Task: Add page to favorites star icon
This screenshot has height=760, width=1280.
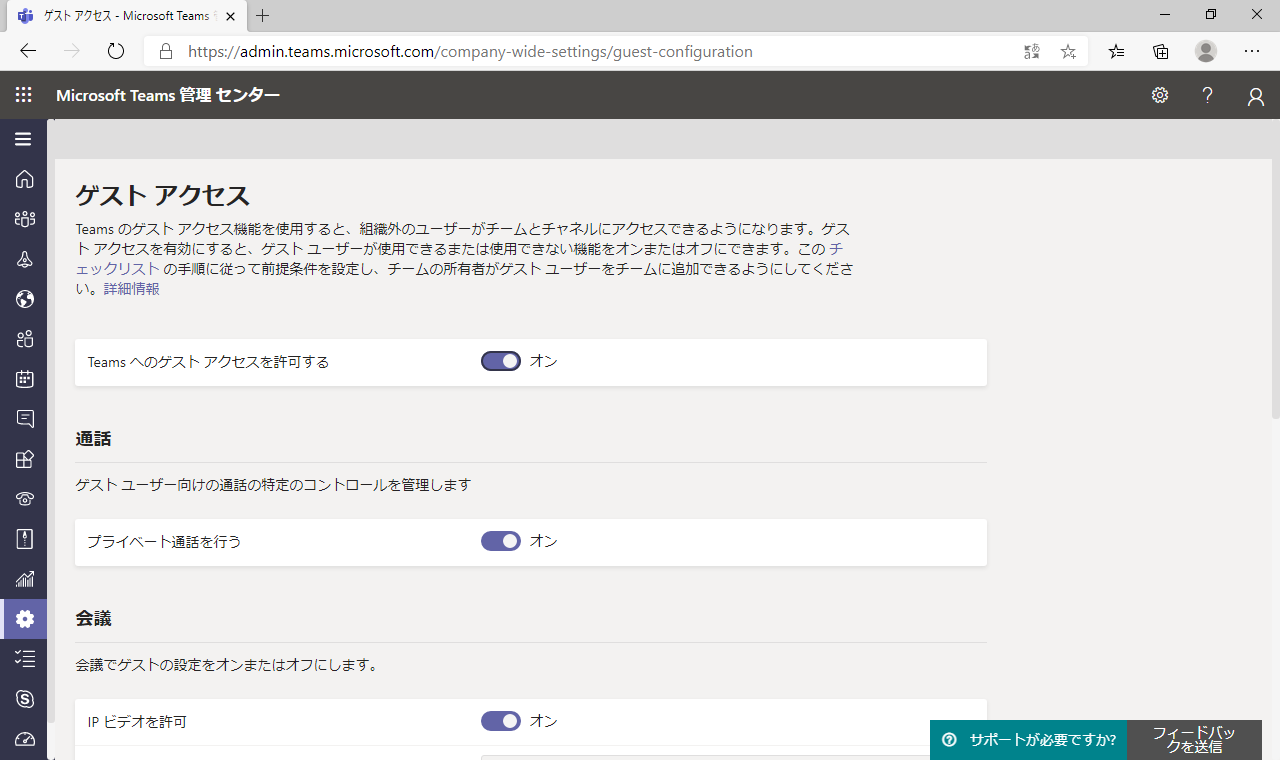Action: coord(1068,51)
